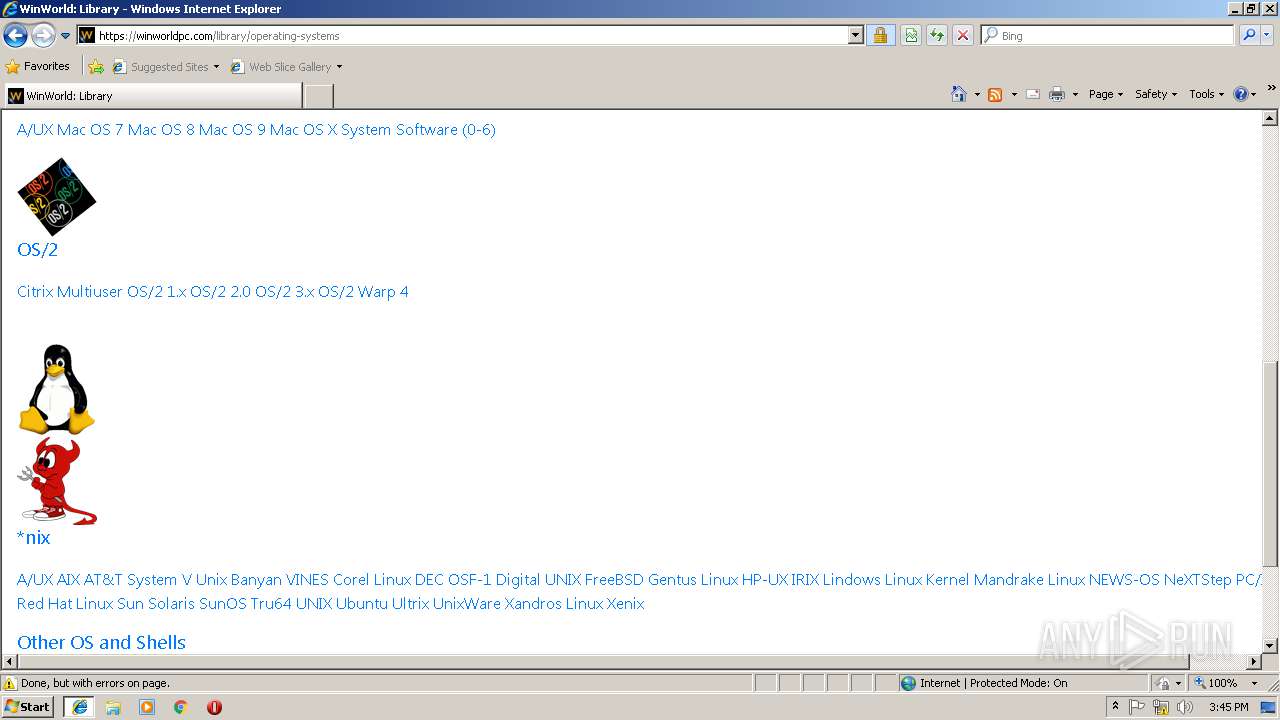Open a new blank tab

(x=318, y=96)
